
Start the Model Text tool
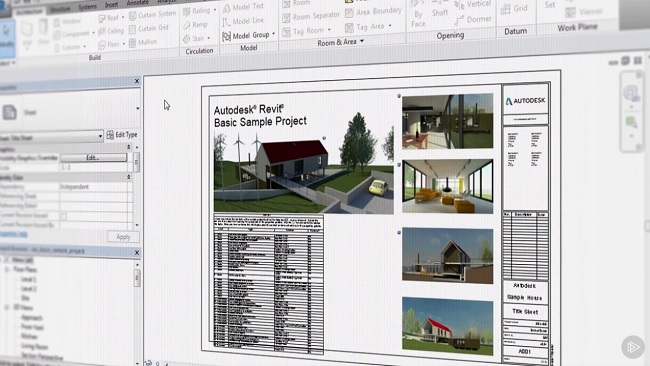[x=243, y=7]
